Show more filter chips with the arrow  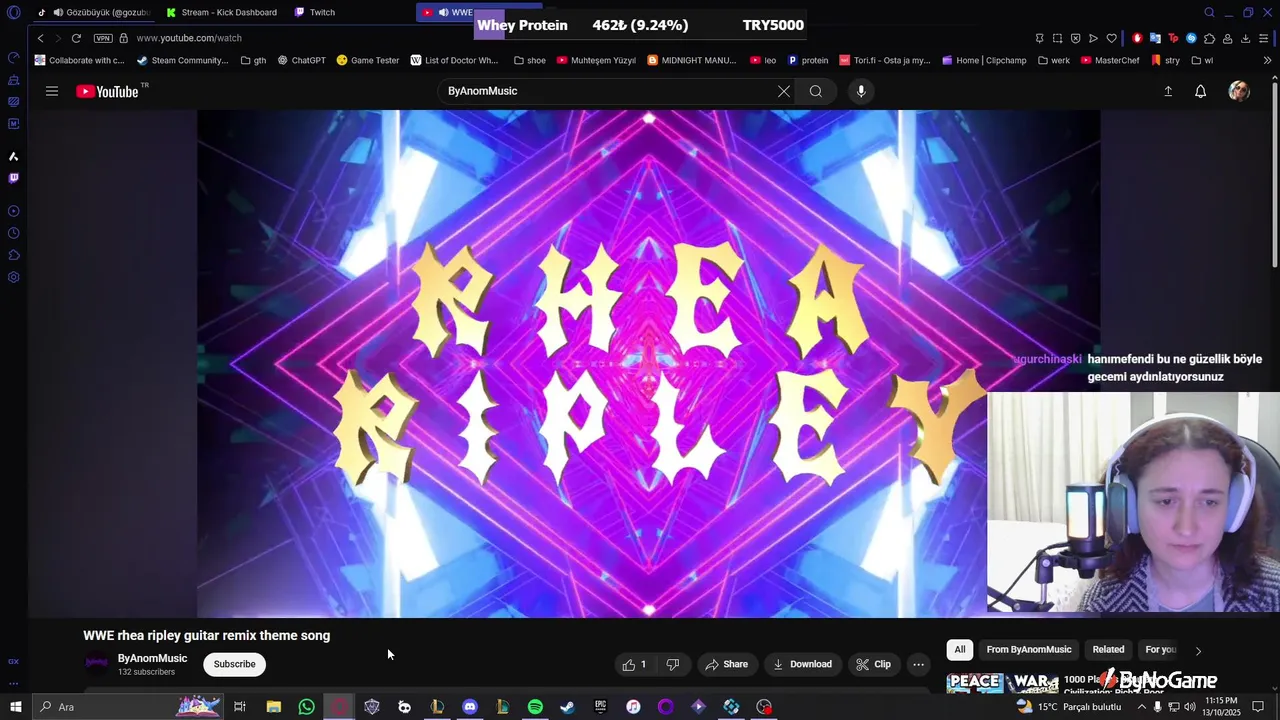click(1198, 651)
